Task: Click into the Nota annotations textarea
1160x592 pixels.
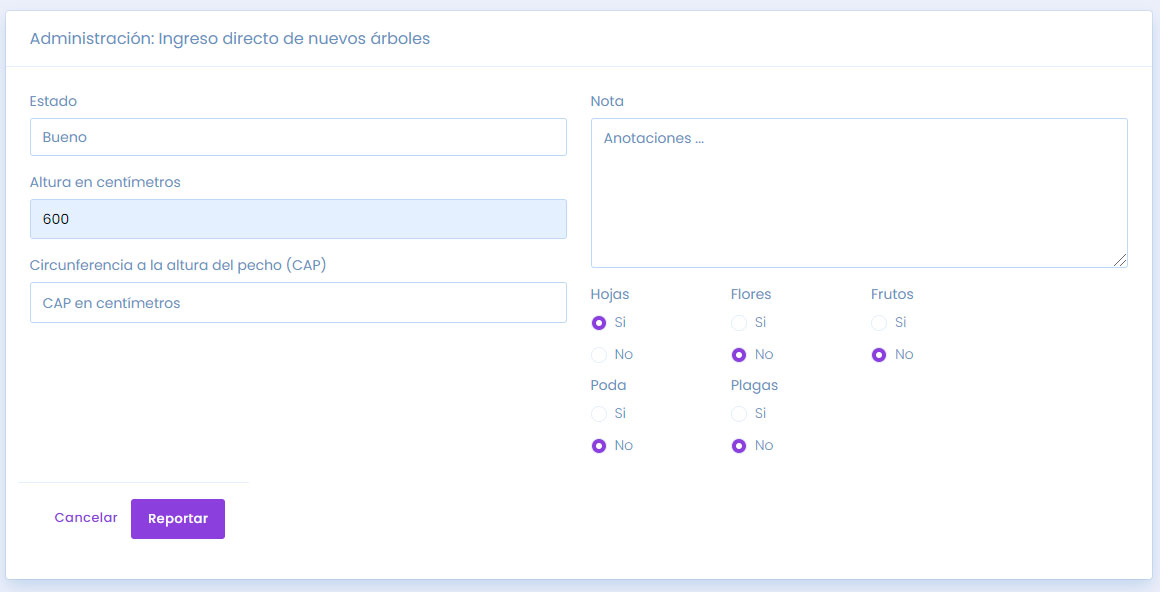Action: coord(859,193)
